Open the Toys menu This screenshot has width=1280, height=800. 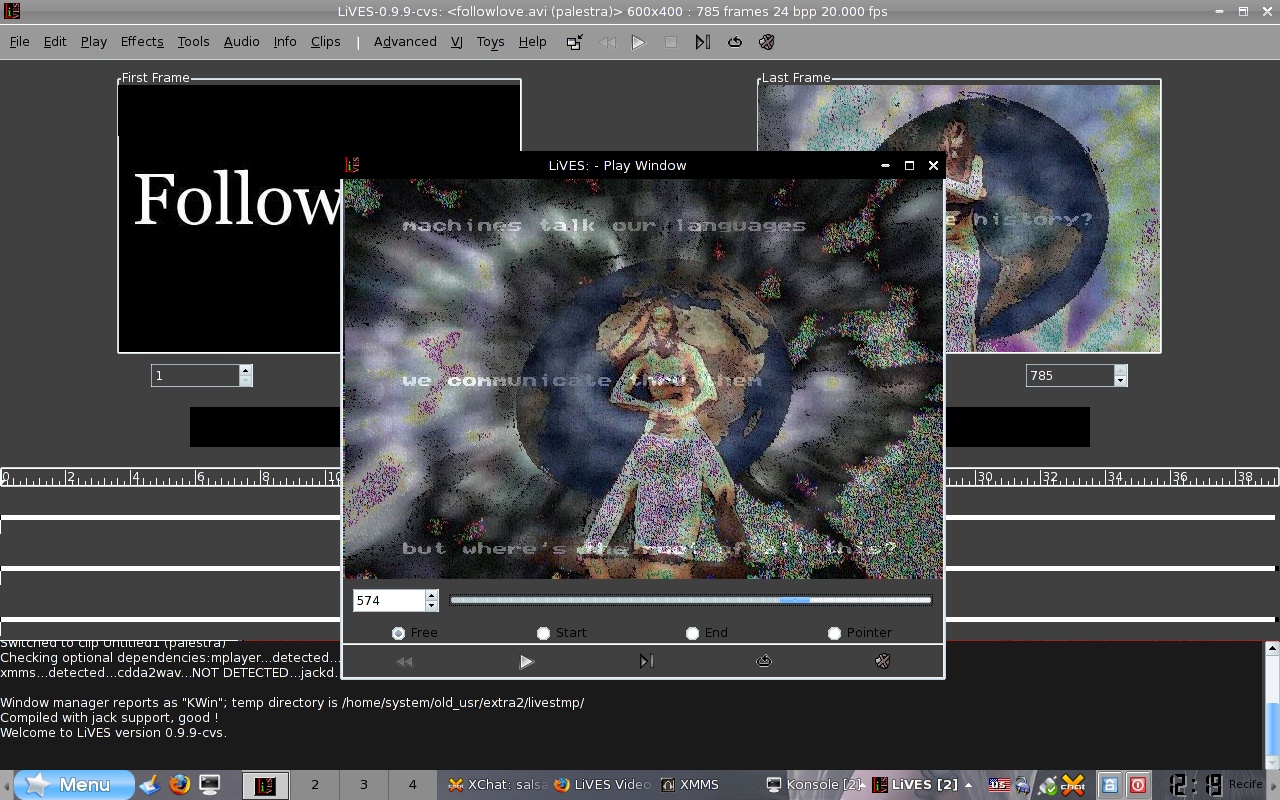pos(490,42)
